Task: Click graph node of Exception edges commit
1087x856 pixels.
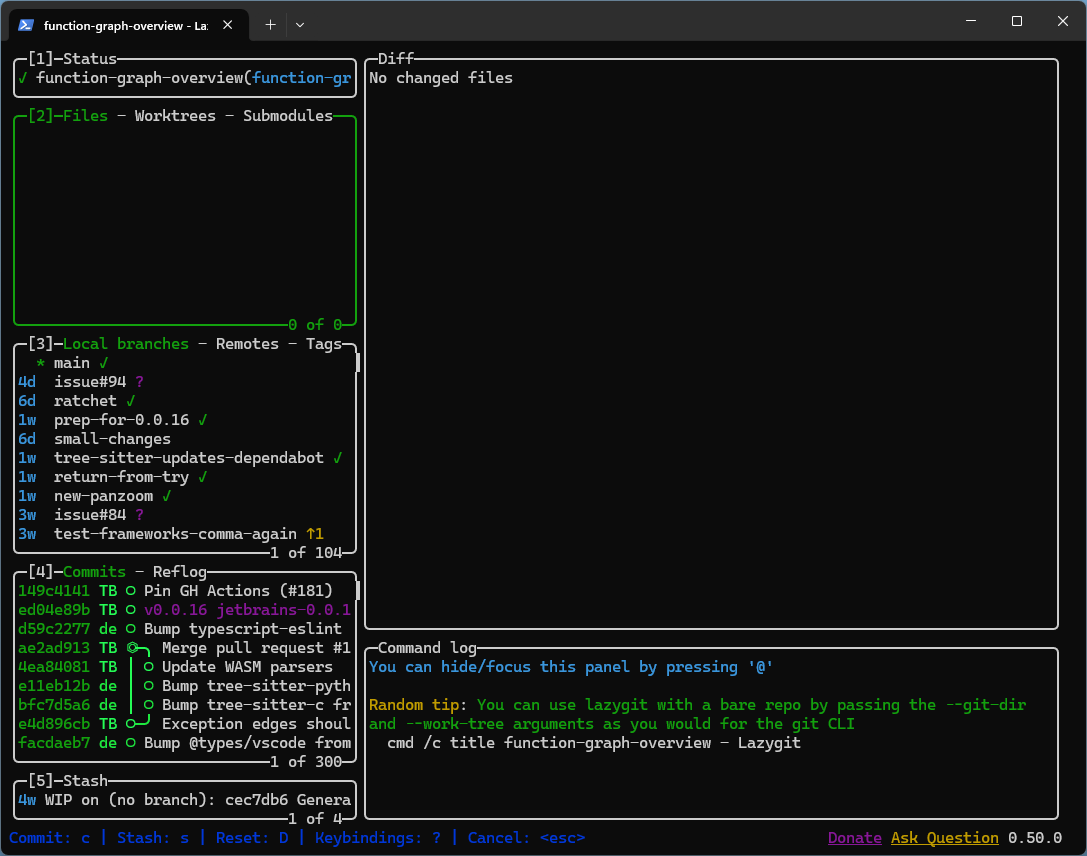Action: pos(131,724)
